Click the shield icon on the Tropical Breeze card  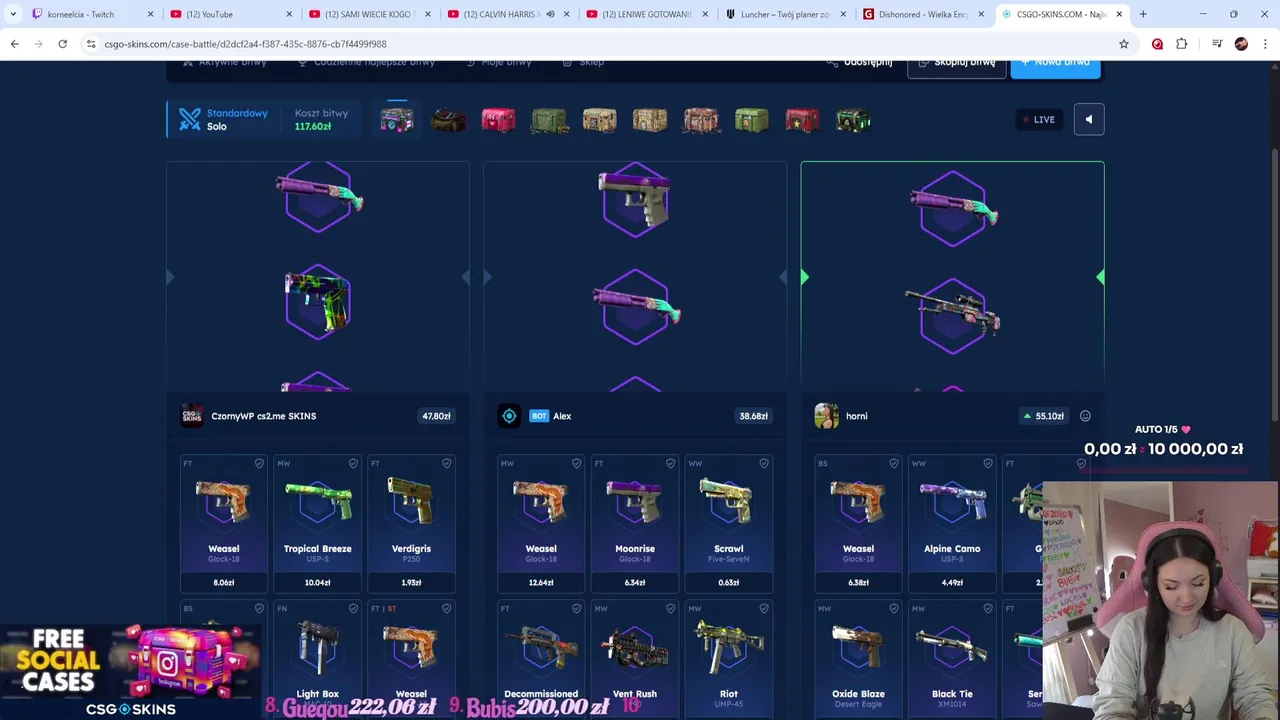(352, 464)
